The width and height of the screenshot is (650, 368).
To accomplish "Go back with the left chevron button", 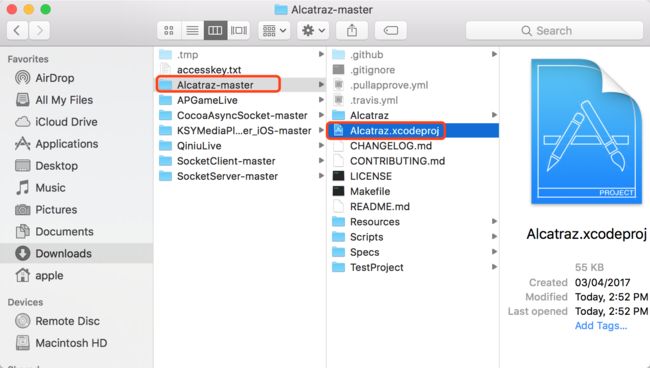I will pyautogui.click(x=17, y=30).
